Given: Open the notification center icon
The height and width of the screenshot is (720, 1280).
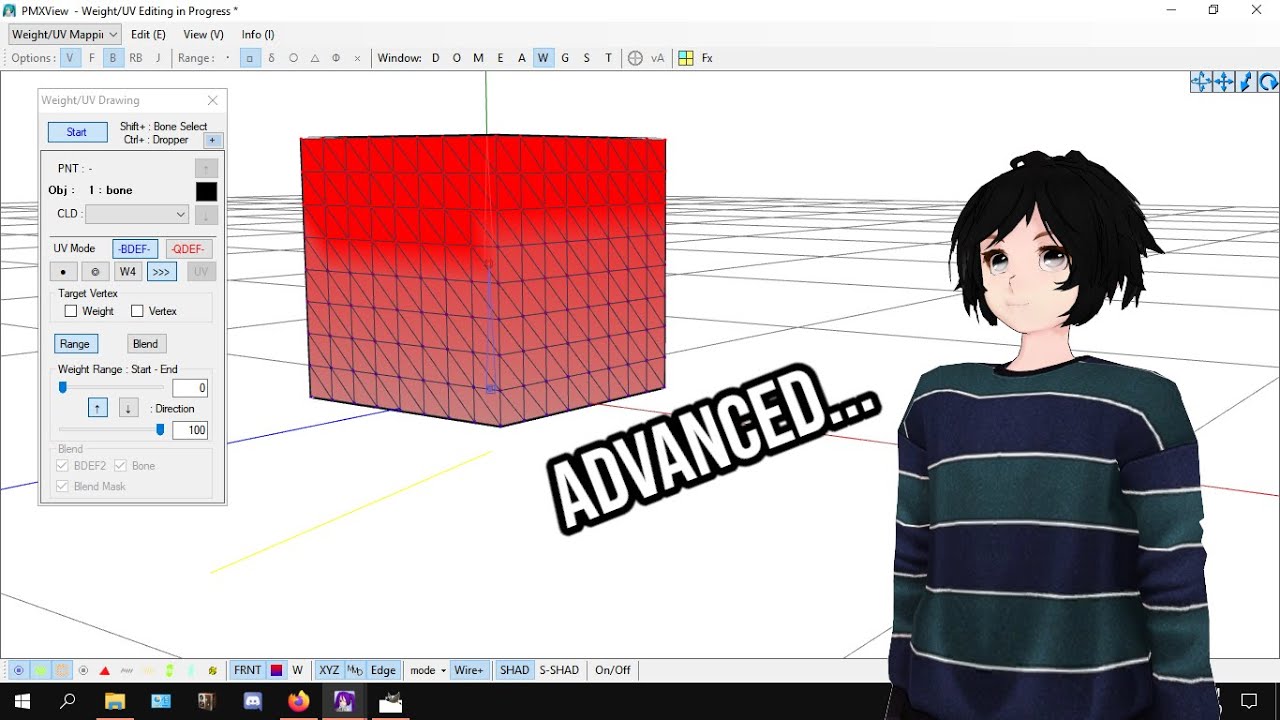Looking at the screenshot, I should (x=1249, y=702).
